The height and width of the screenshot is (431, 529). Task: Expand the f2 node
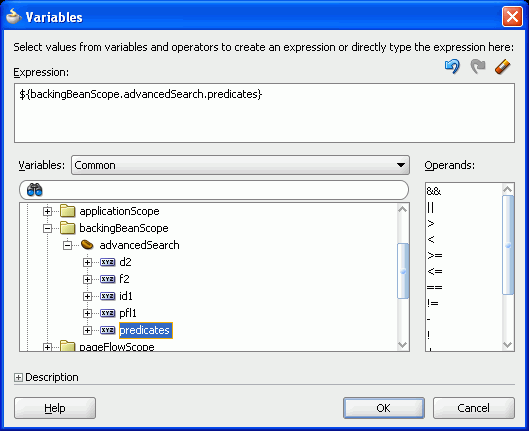click(87, 279)
